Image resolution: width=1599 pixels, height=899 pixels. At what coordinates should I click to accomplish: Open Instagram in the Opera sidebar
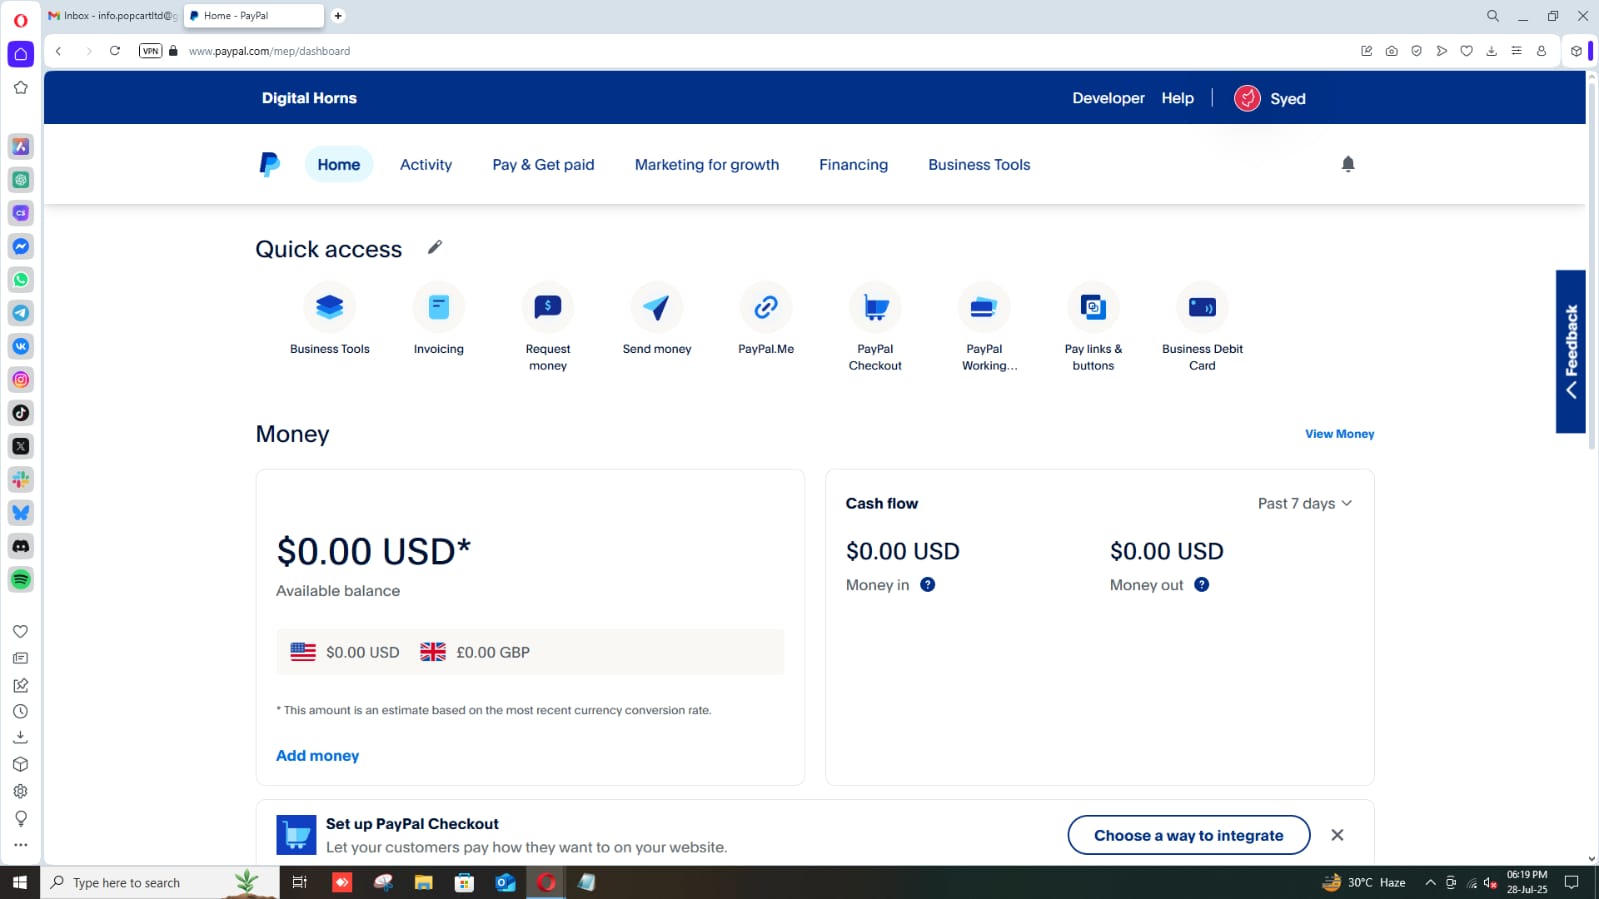coord(21,380)
